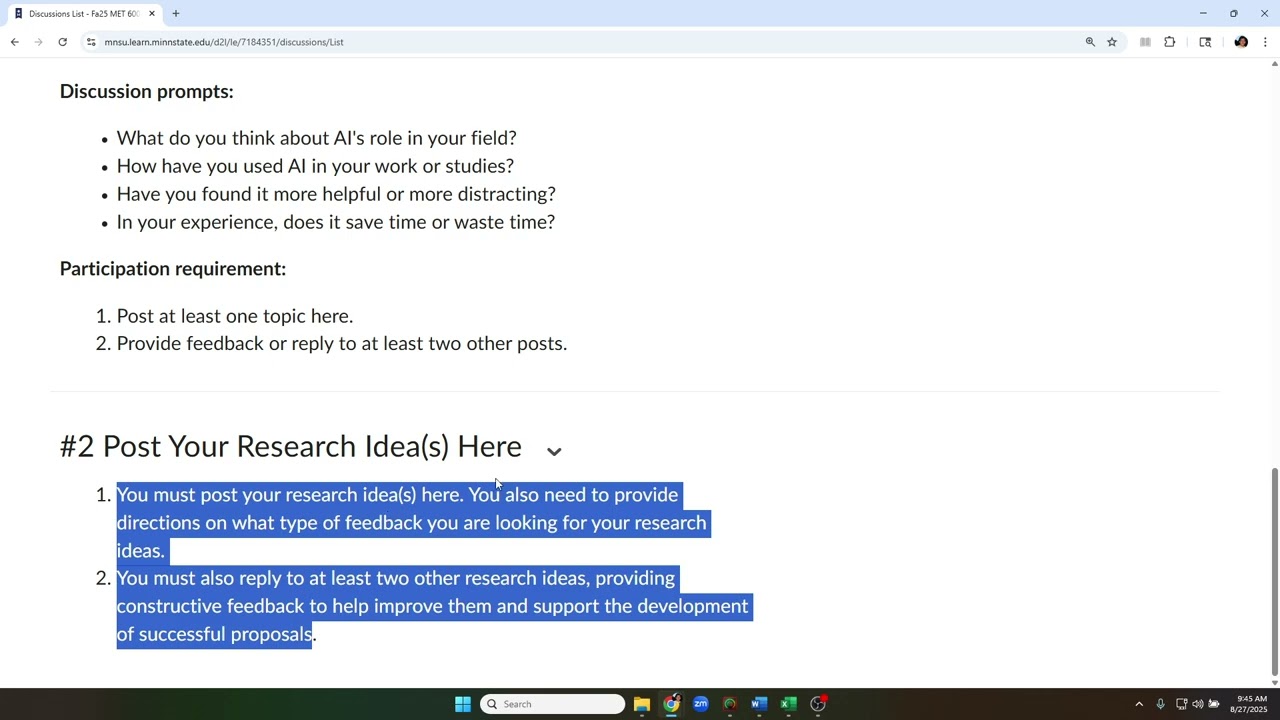Click 'Post at least one topic here.' text

click(235, 316)
